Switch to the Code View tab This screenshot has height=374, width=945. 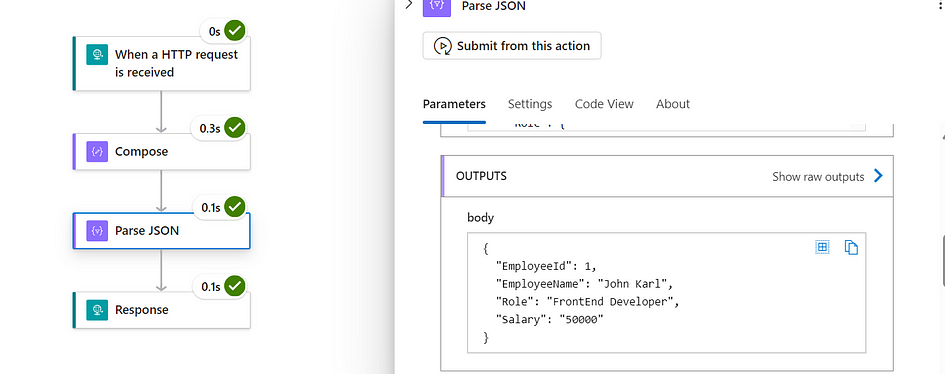point(604,104)
